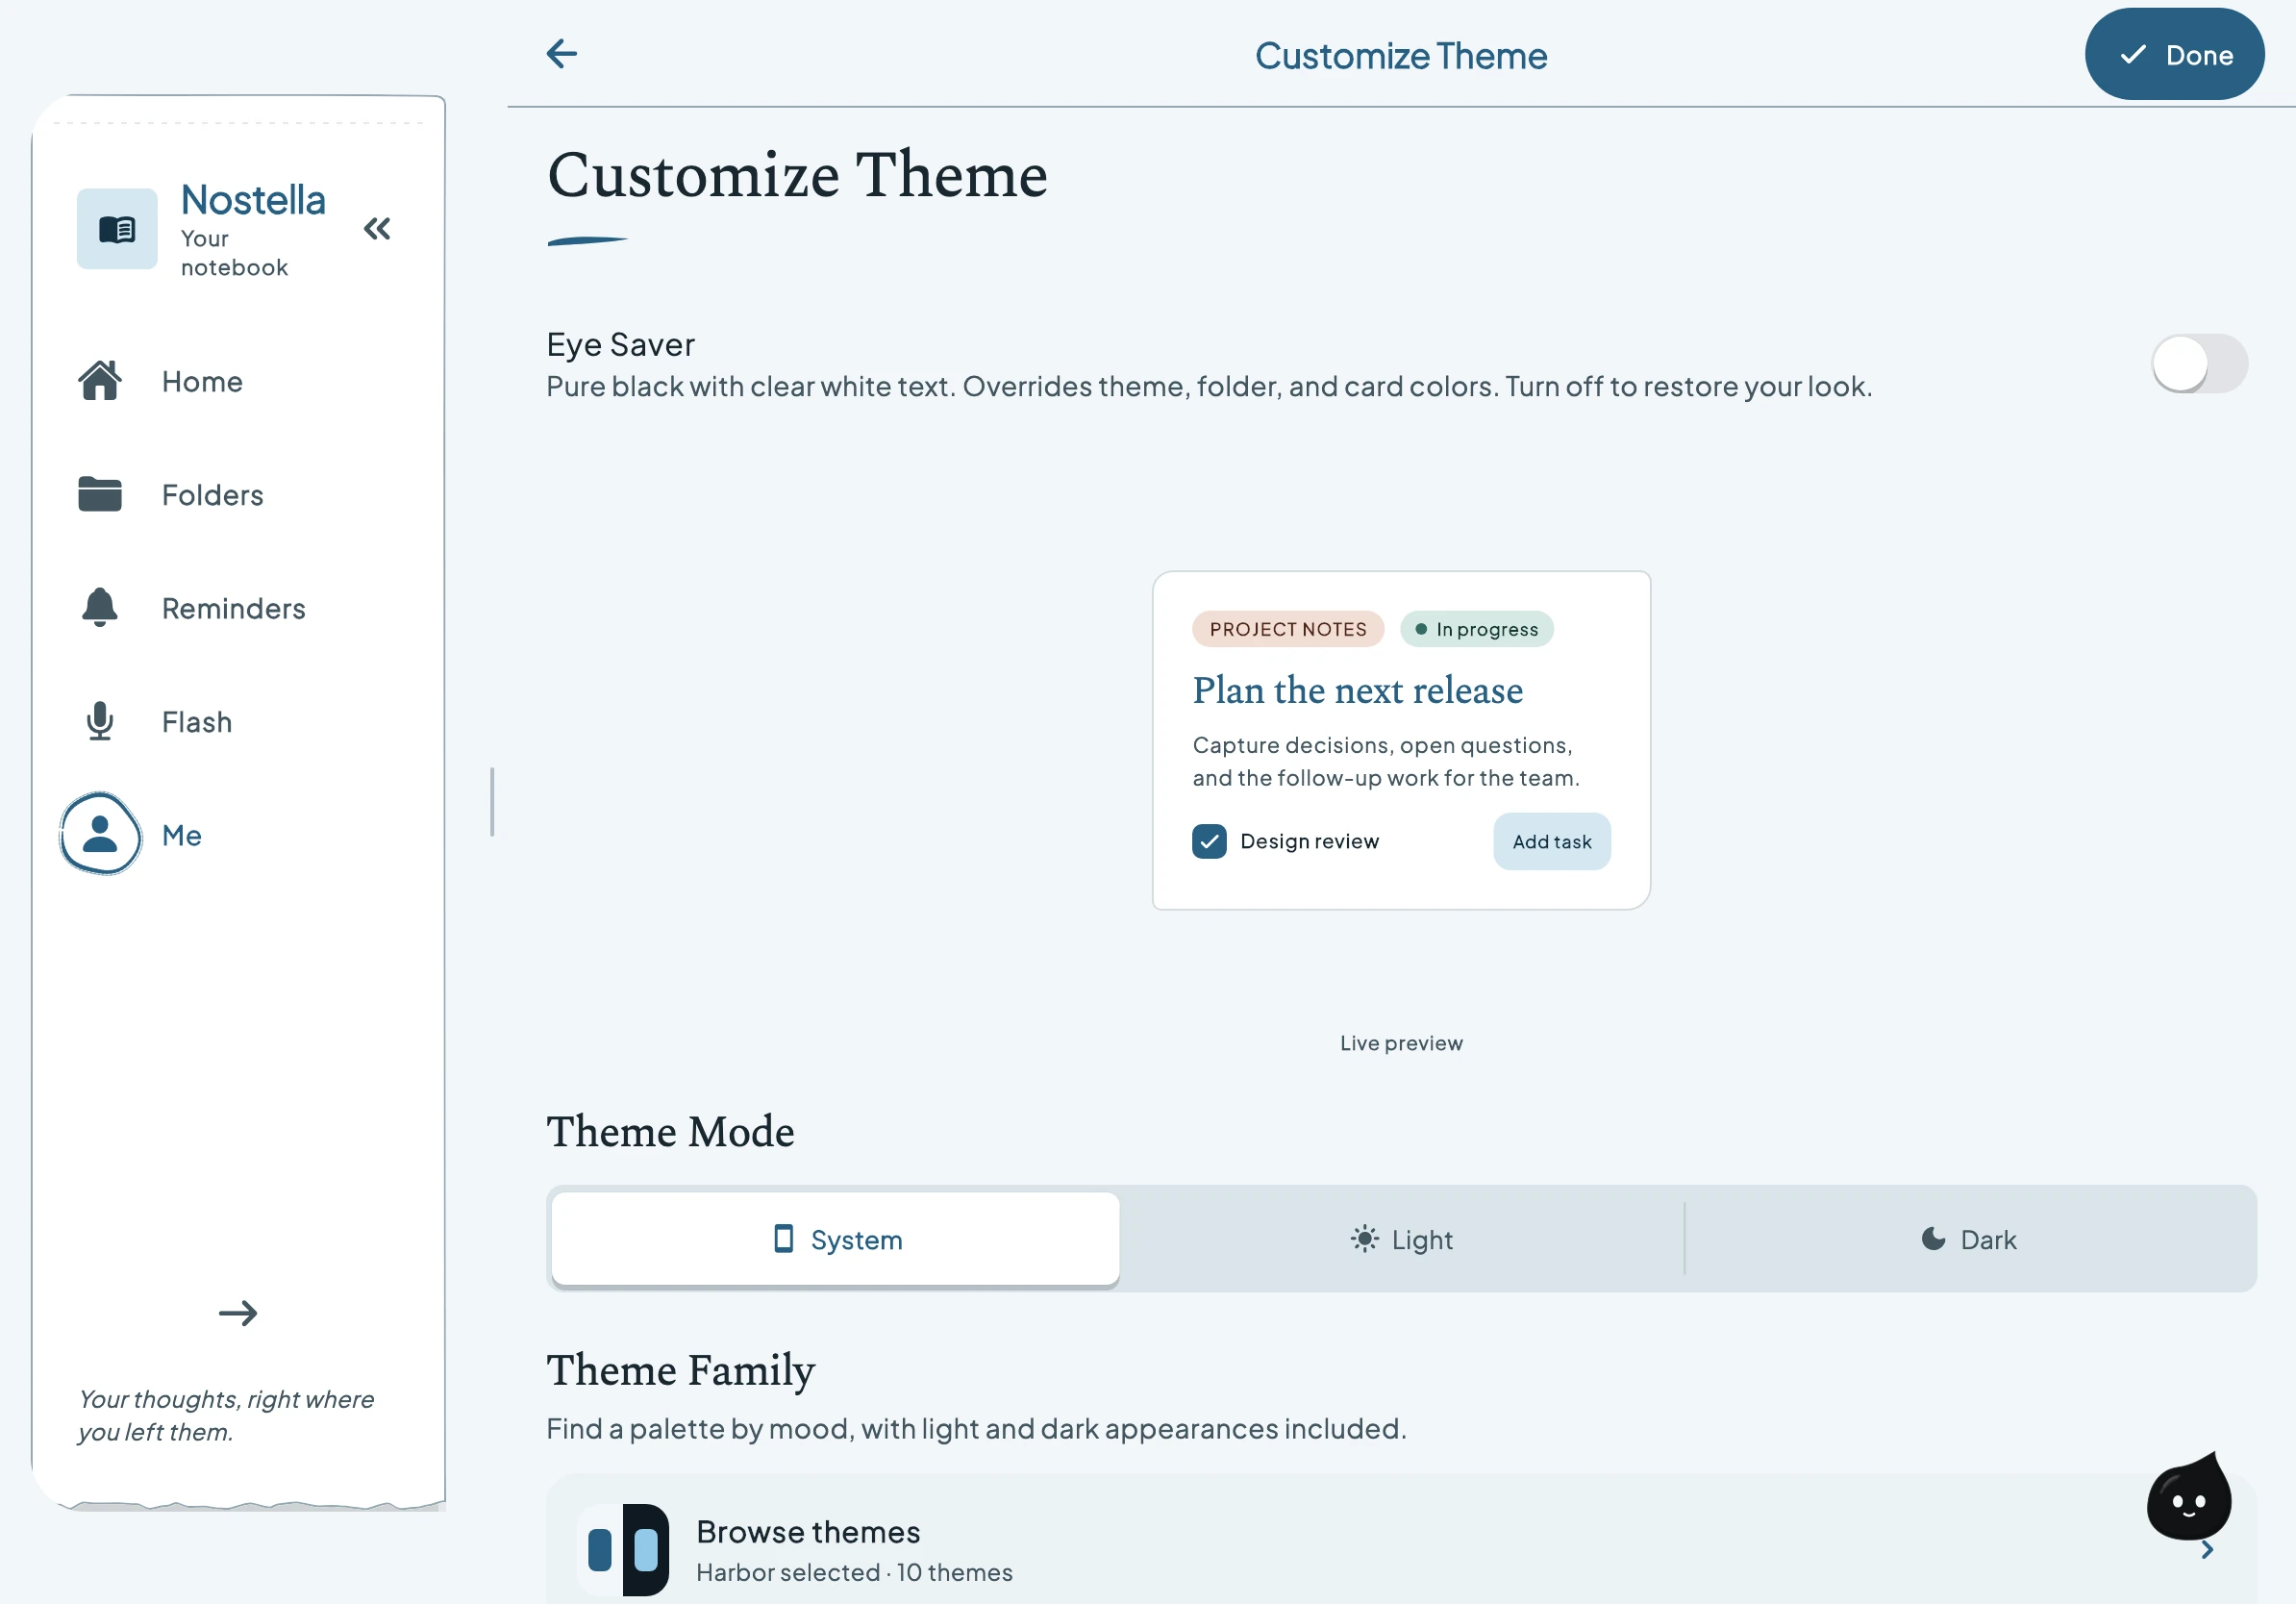This screenshot has width=2296, height=1604.
Task: Click the PROJECT NOTES tag
Action: [1287, 629]
